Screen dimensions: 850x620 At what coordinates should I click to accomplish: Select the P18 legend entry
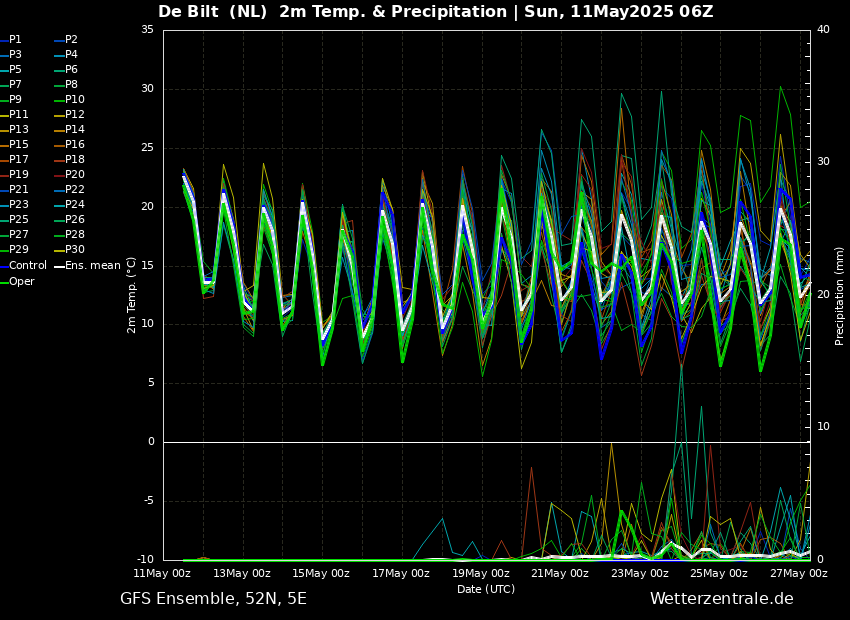pos(75,159)
